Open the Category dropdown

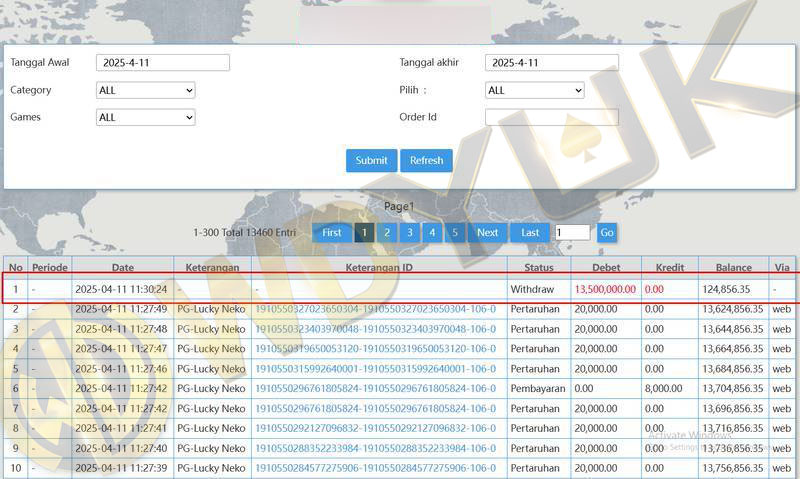coord(145,90)
